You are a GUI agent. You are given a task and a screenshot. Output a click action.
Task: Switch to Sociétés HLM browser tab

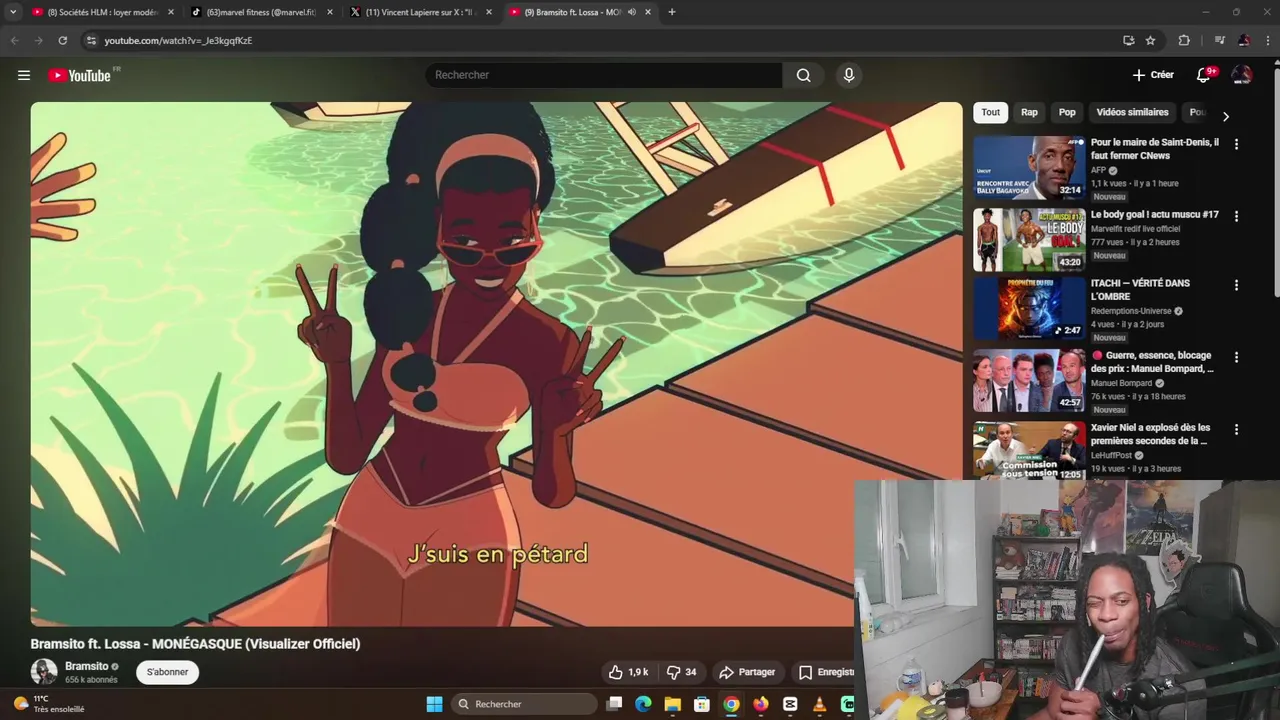103,12
